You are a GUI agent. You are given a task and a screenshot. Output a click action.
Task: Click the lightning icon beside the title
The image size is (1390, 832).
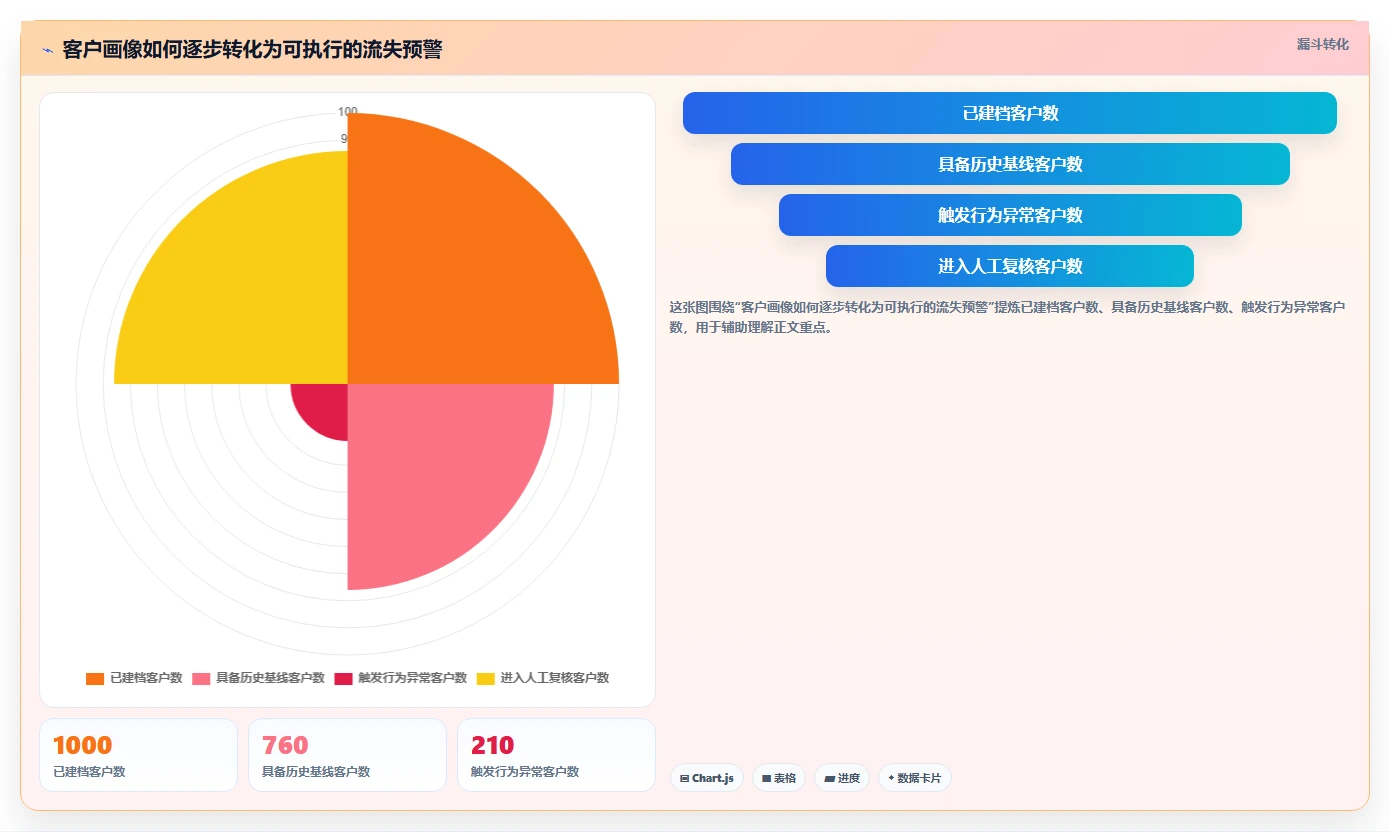point(47,50)
